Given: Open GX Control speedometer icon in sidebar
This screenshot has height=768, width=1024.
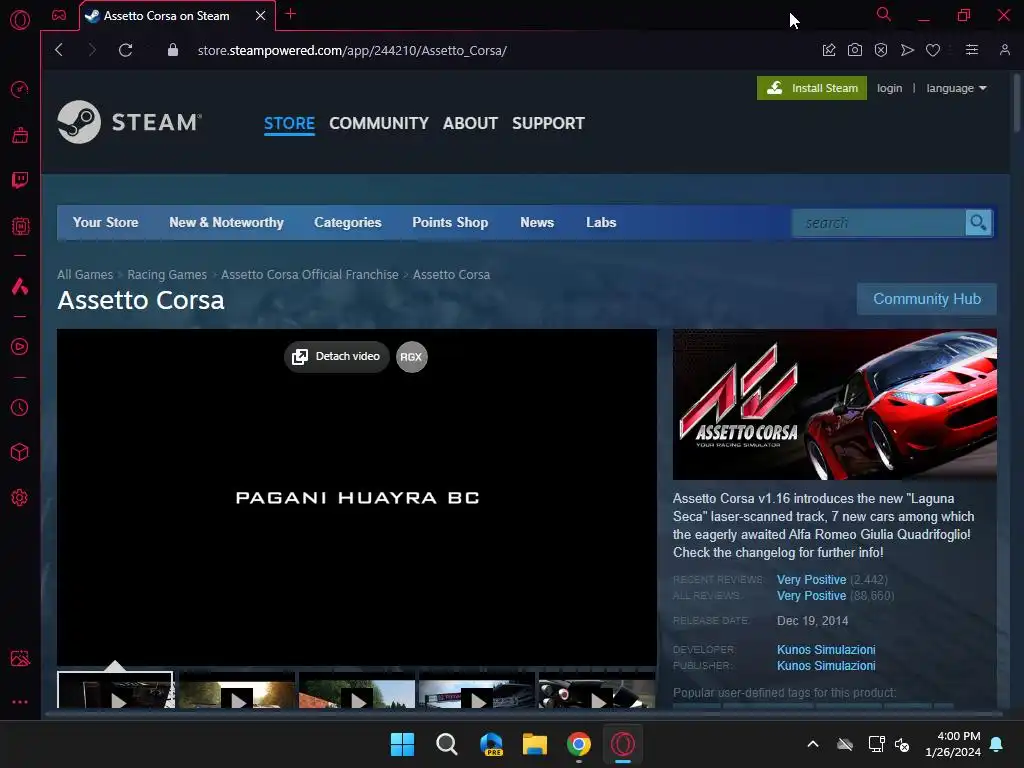Looking at the screenshot, I should [20, 89].
